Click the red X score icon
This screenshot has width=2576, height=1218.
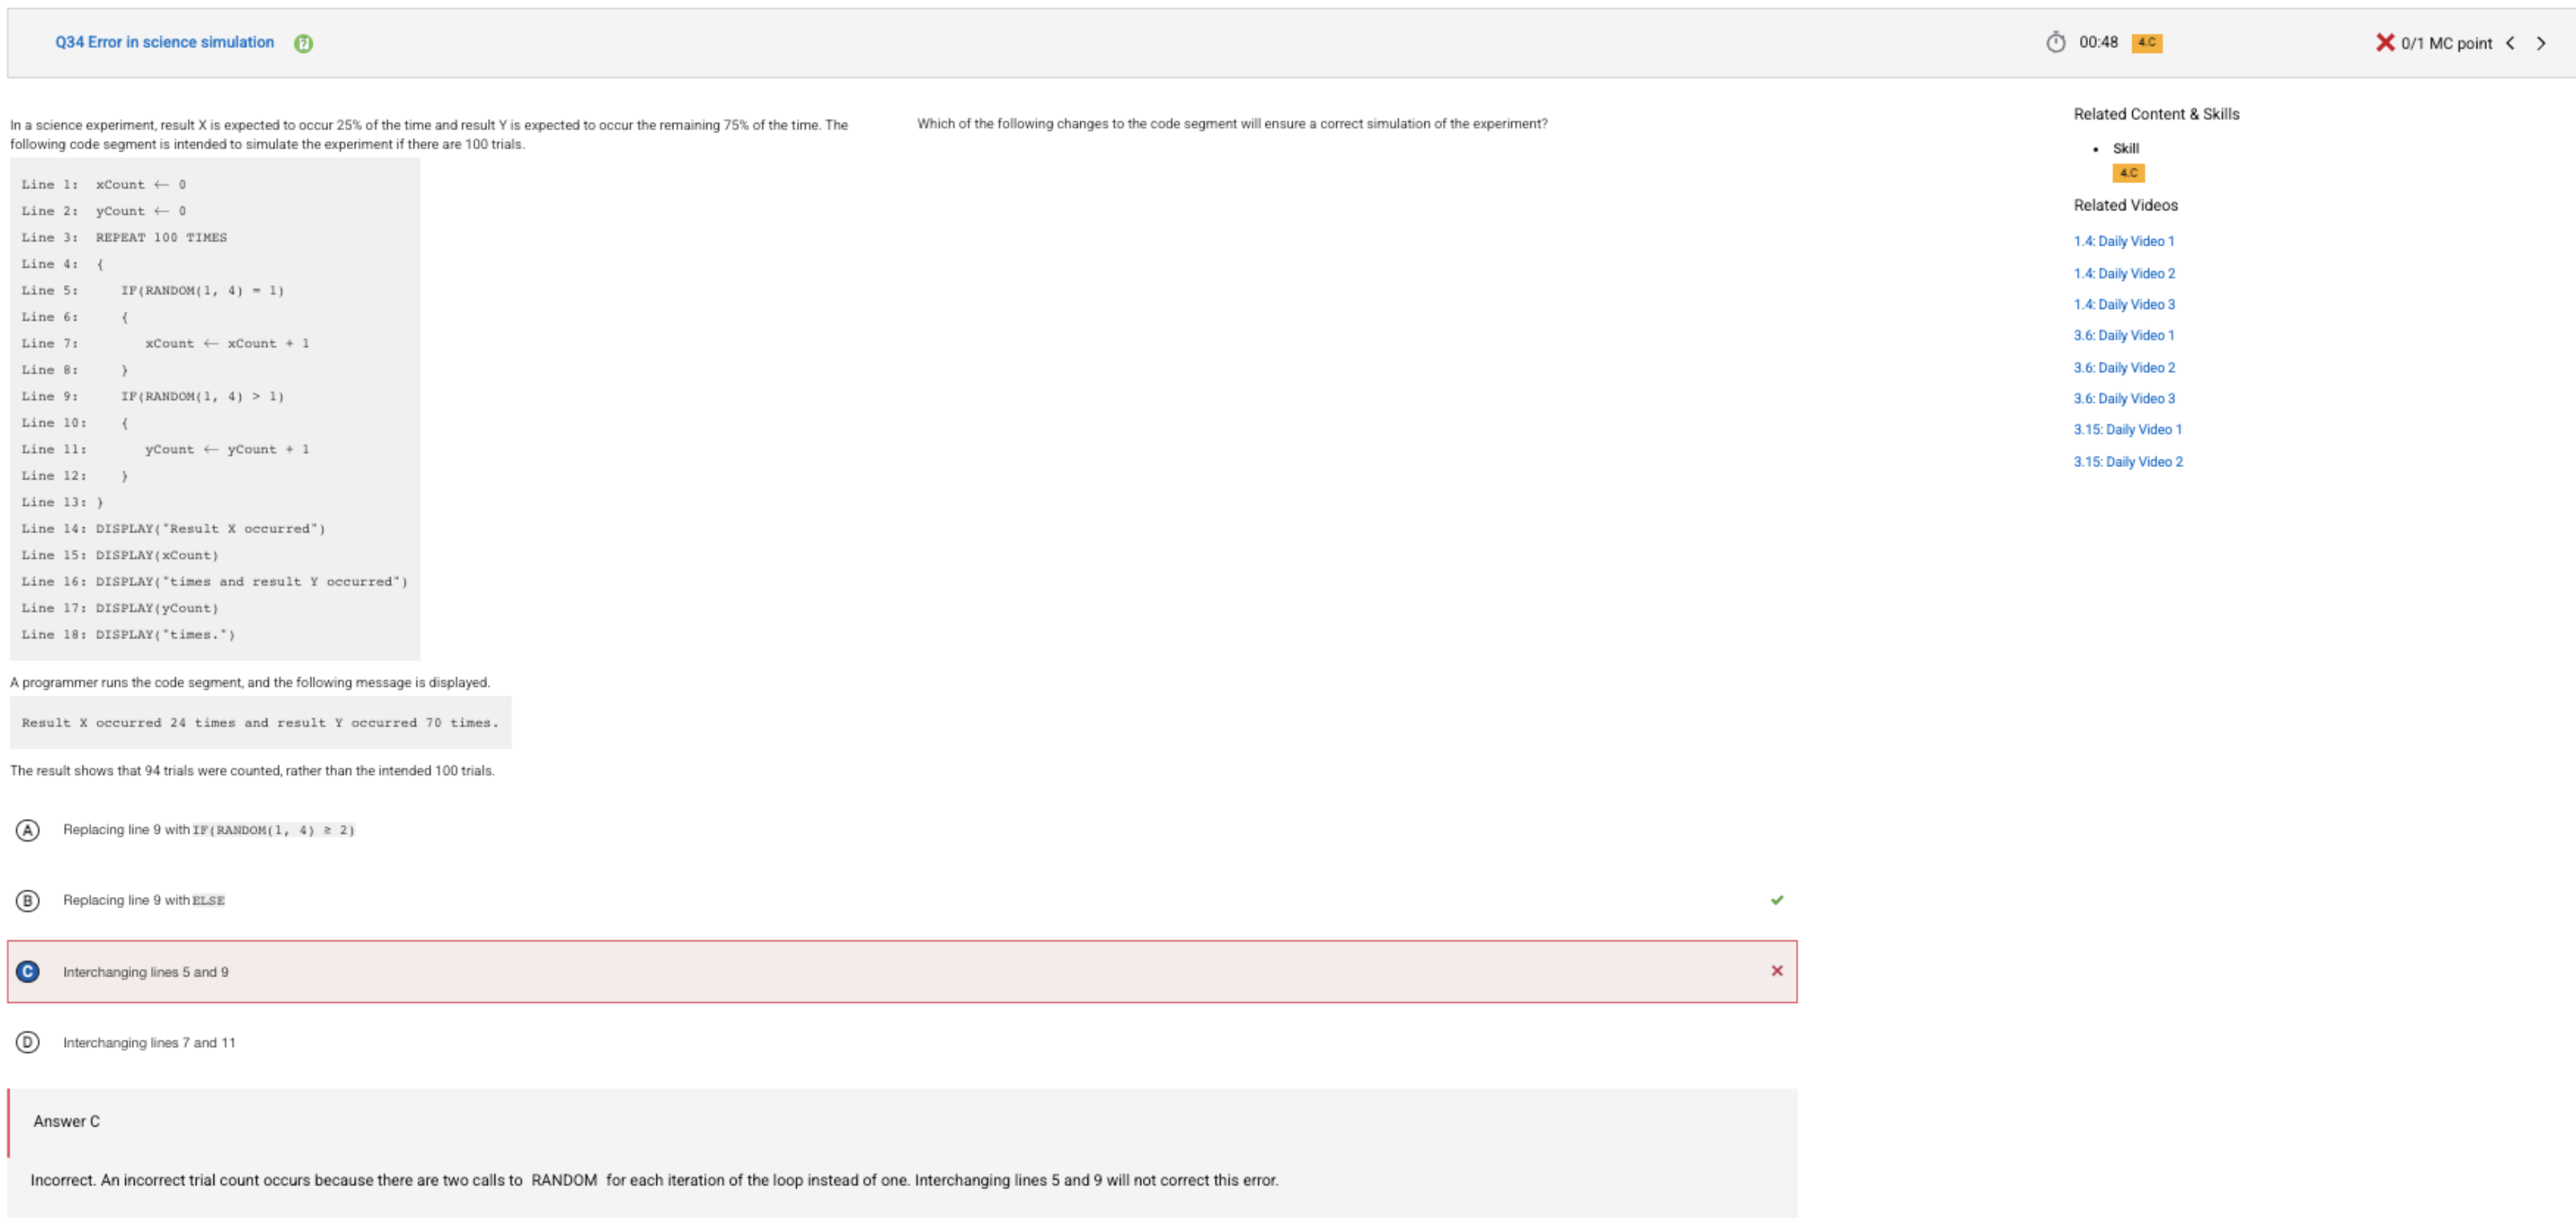[x=2384, y=42]
